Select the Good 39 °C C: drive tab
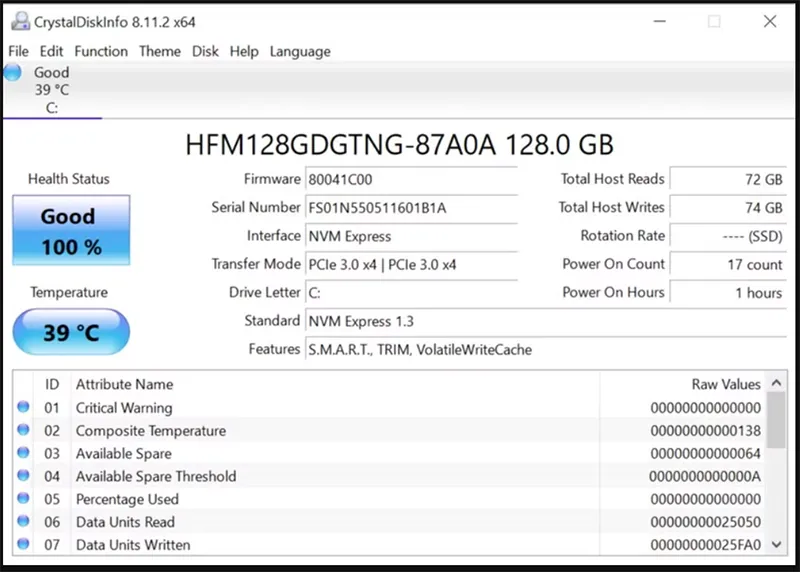Screen dimensions: 800x572 click(52, 90)
